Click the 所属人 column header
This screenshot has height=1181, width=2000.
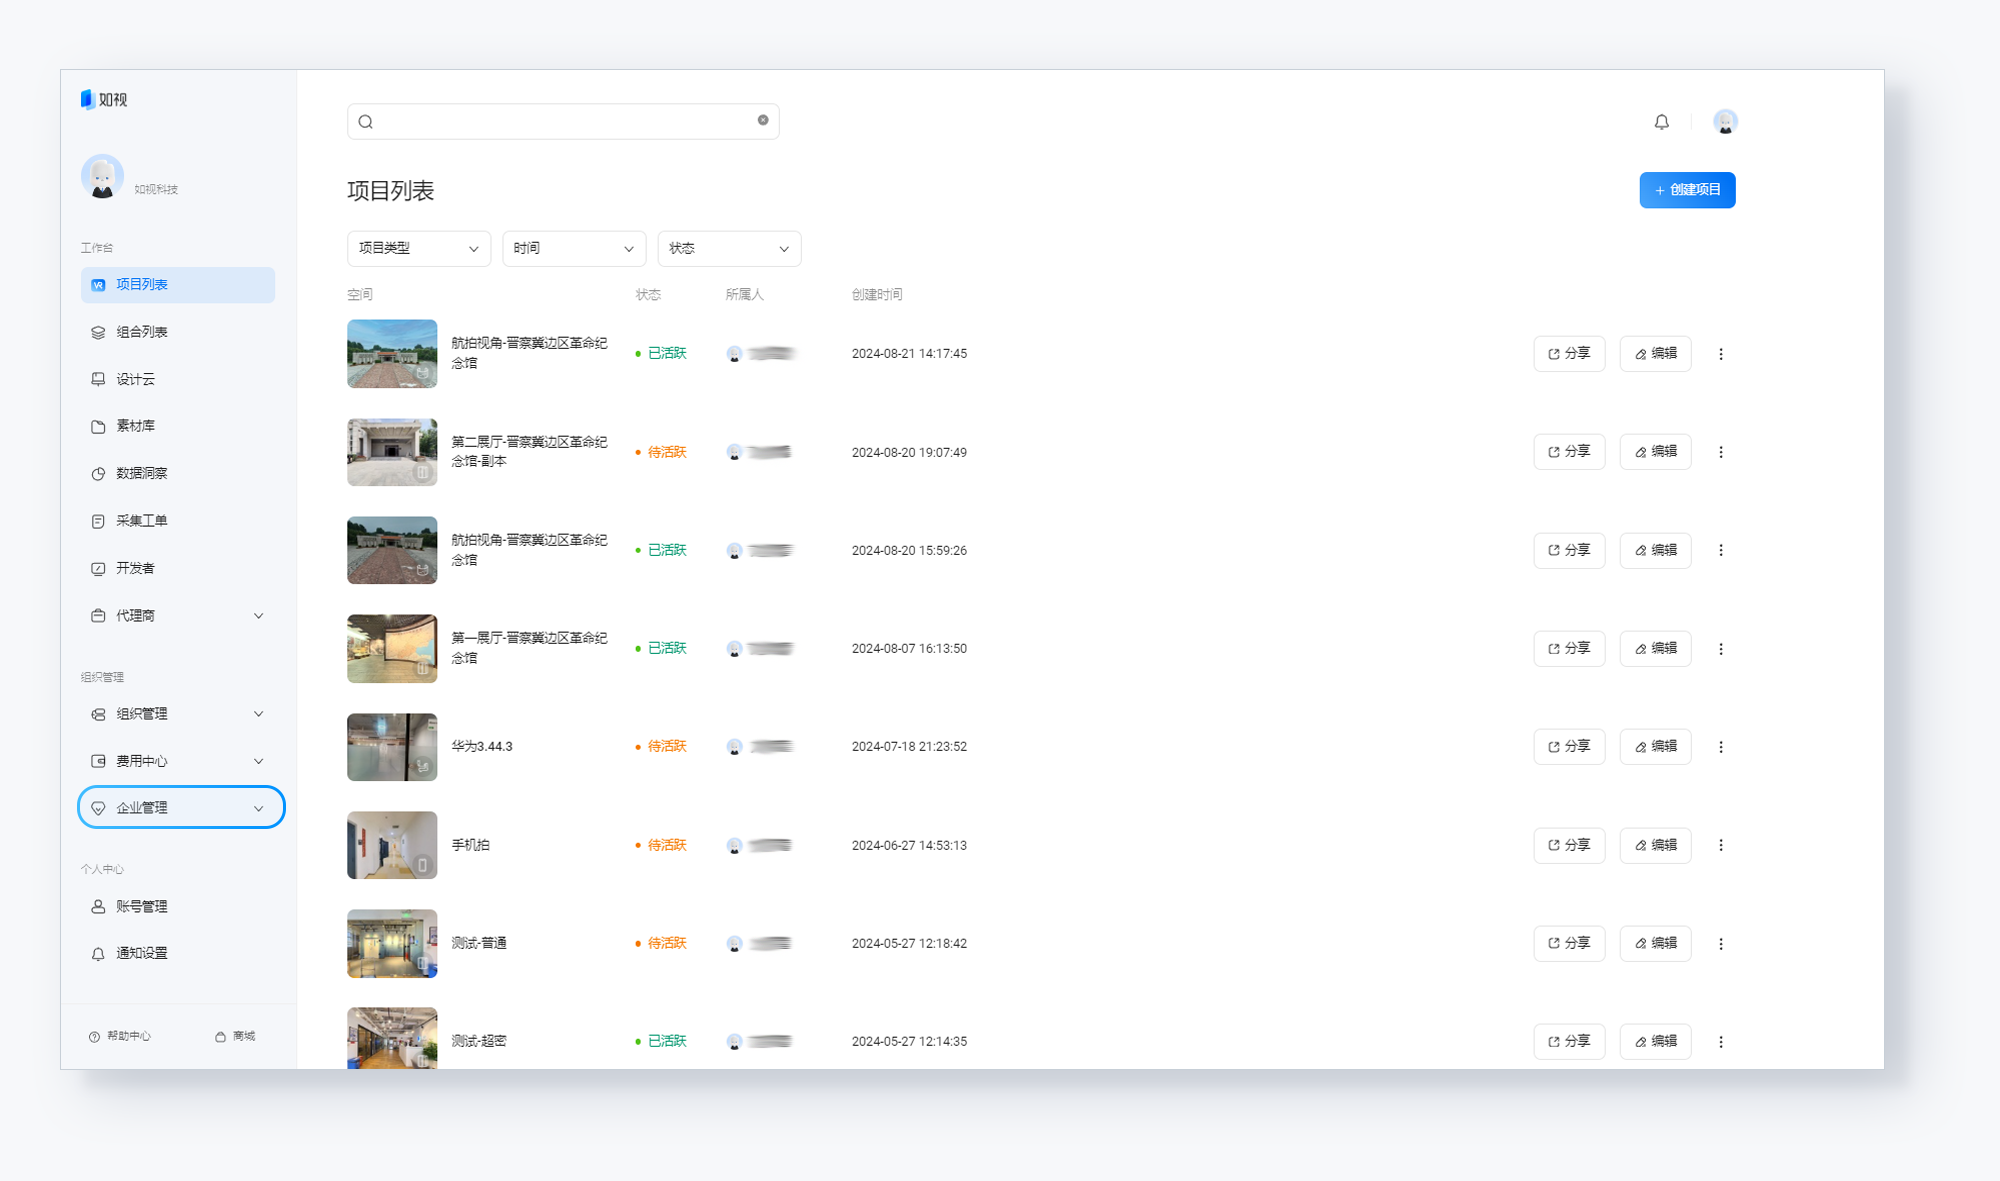tap(744, 294)
